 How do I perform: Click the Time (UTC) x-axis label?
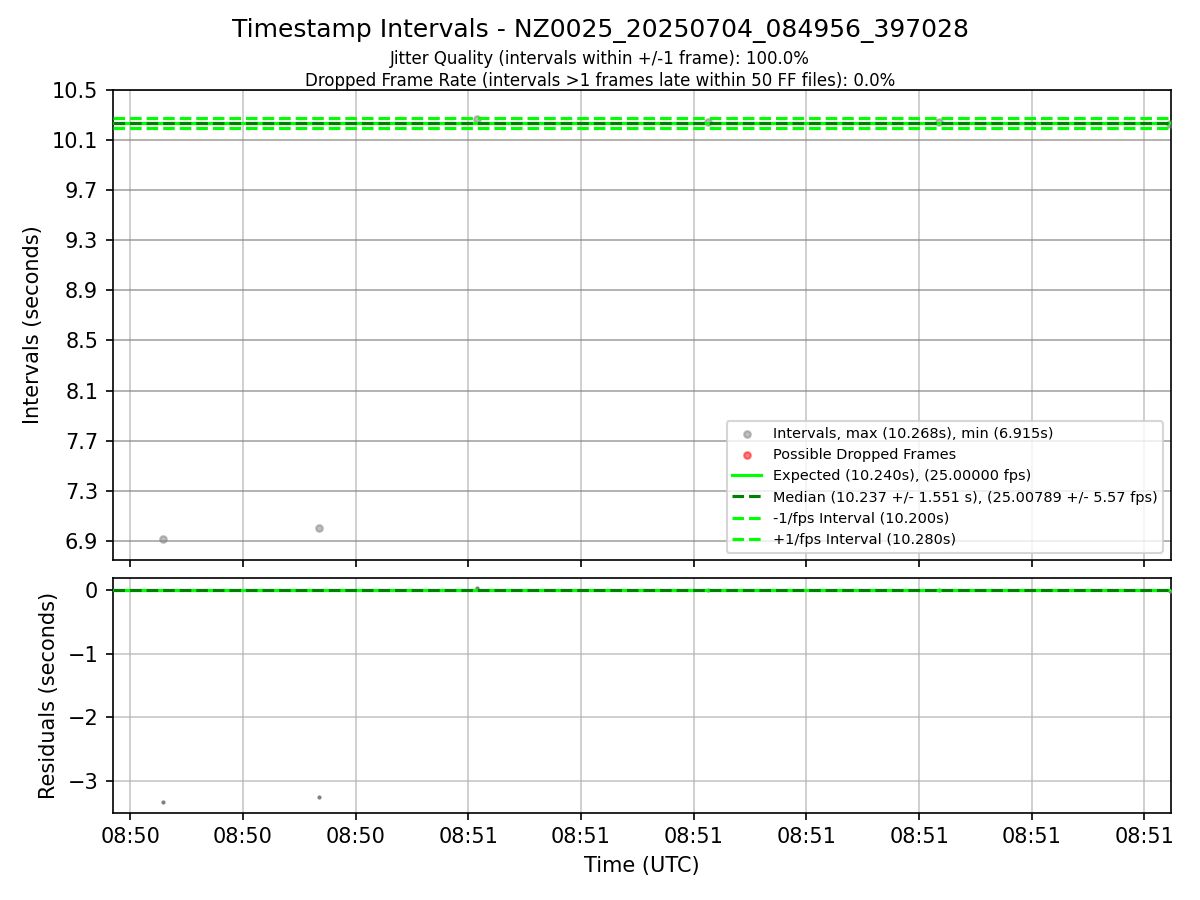(642, 865)
